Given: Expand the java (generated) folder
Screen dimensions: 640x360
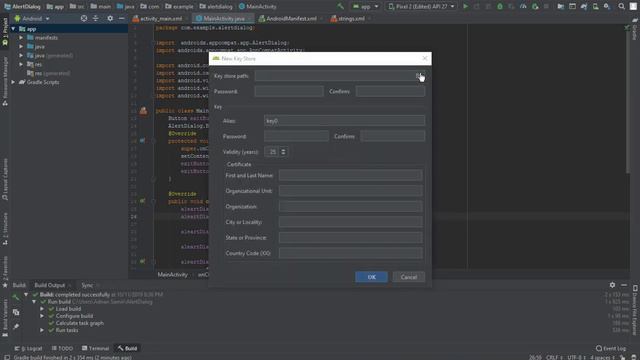Looking at the screenshot, I should click(21, 56).
